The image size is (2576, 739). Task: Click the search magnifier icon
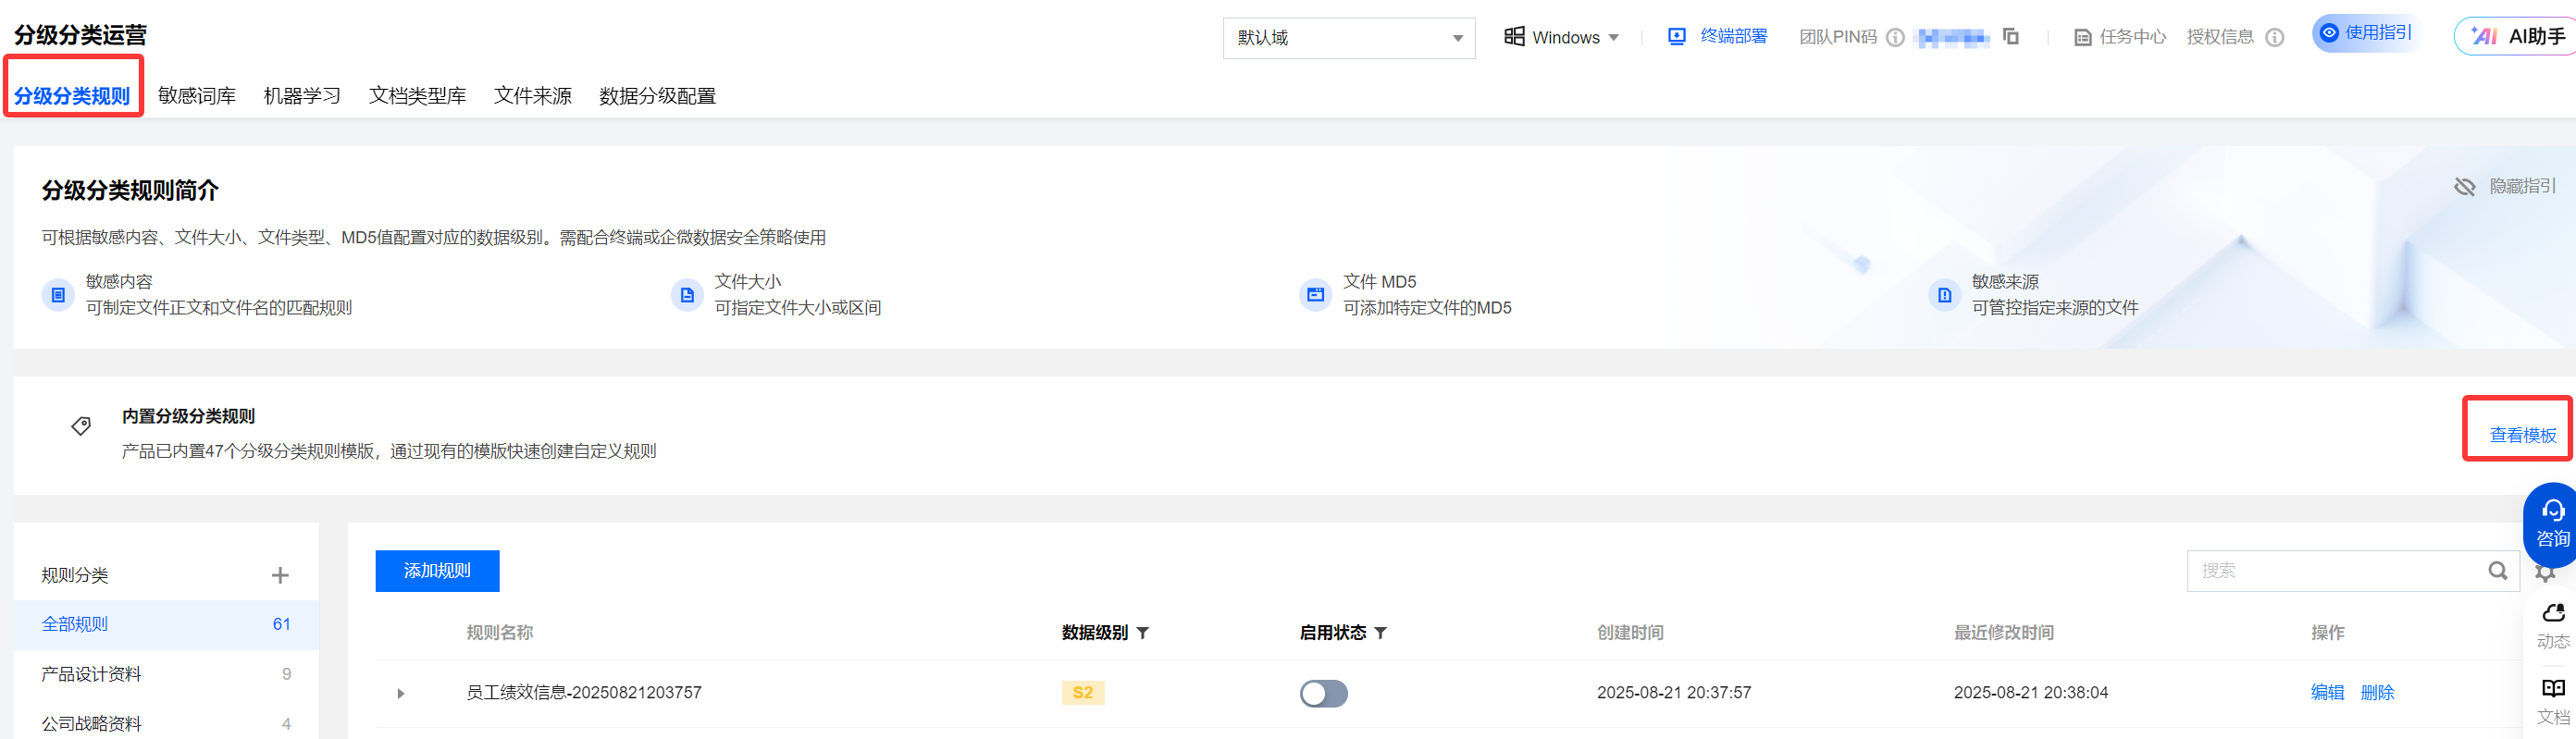point(2498,571)
